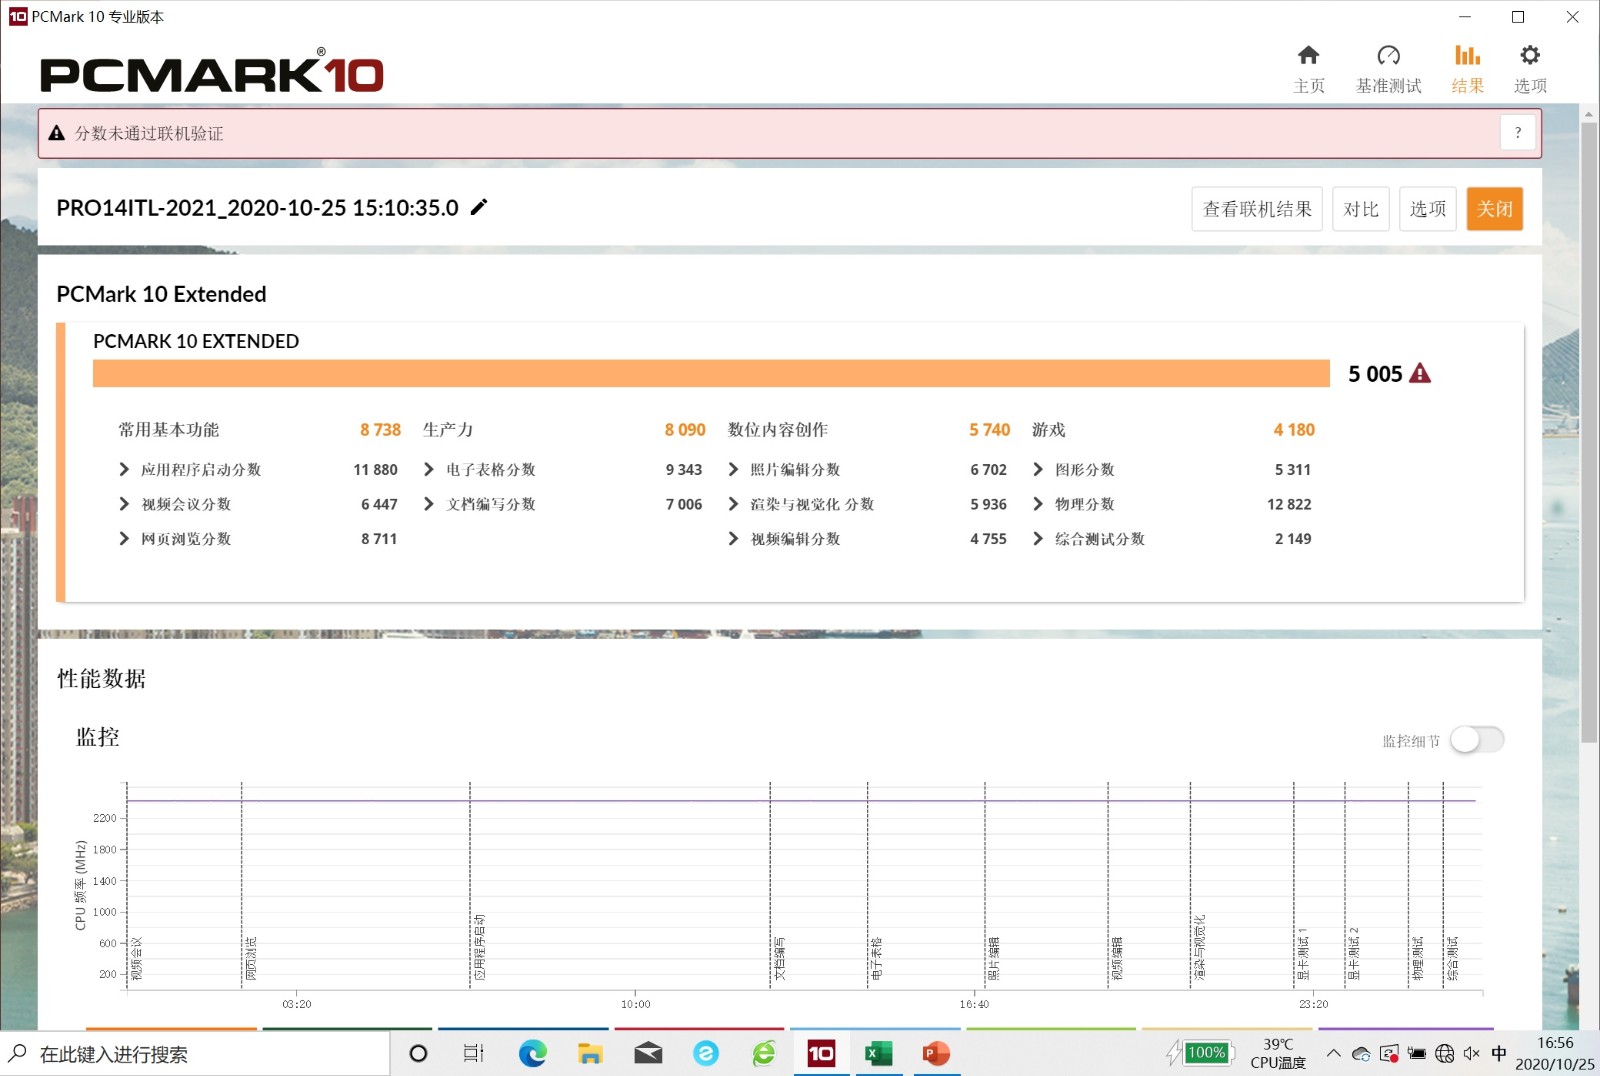
Task: Click the 渲染与视觉化 marker on monitoring chart
Action: (1199, 946)
